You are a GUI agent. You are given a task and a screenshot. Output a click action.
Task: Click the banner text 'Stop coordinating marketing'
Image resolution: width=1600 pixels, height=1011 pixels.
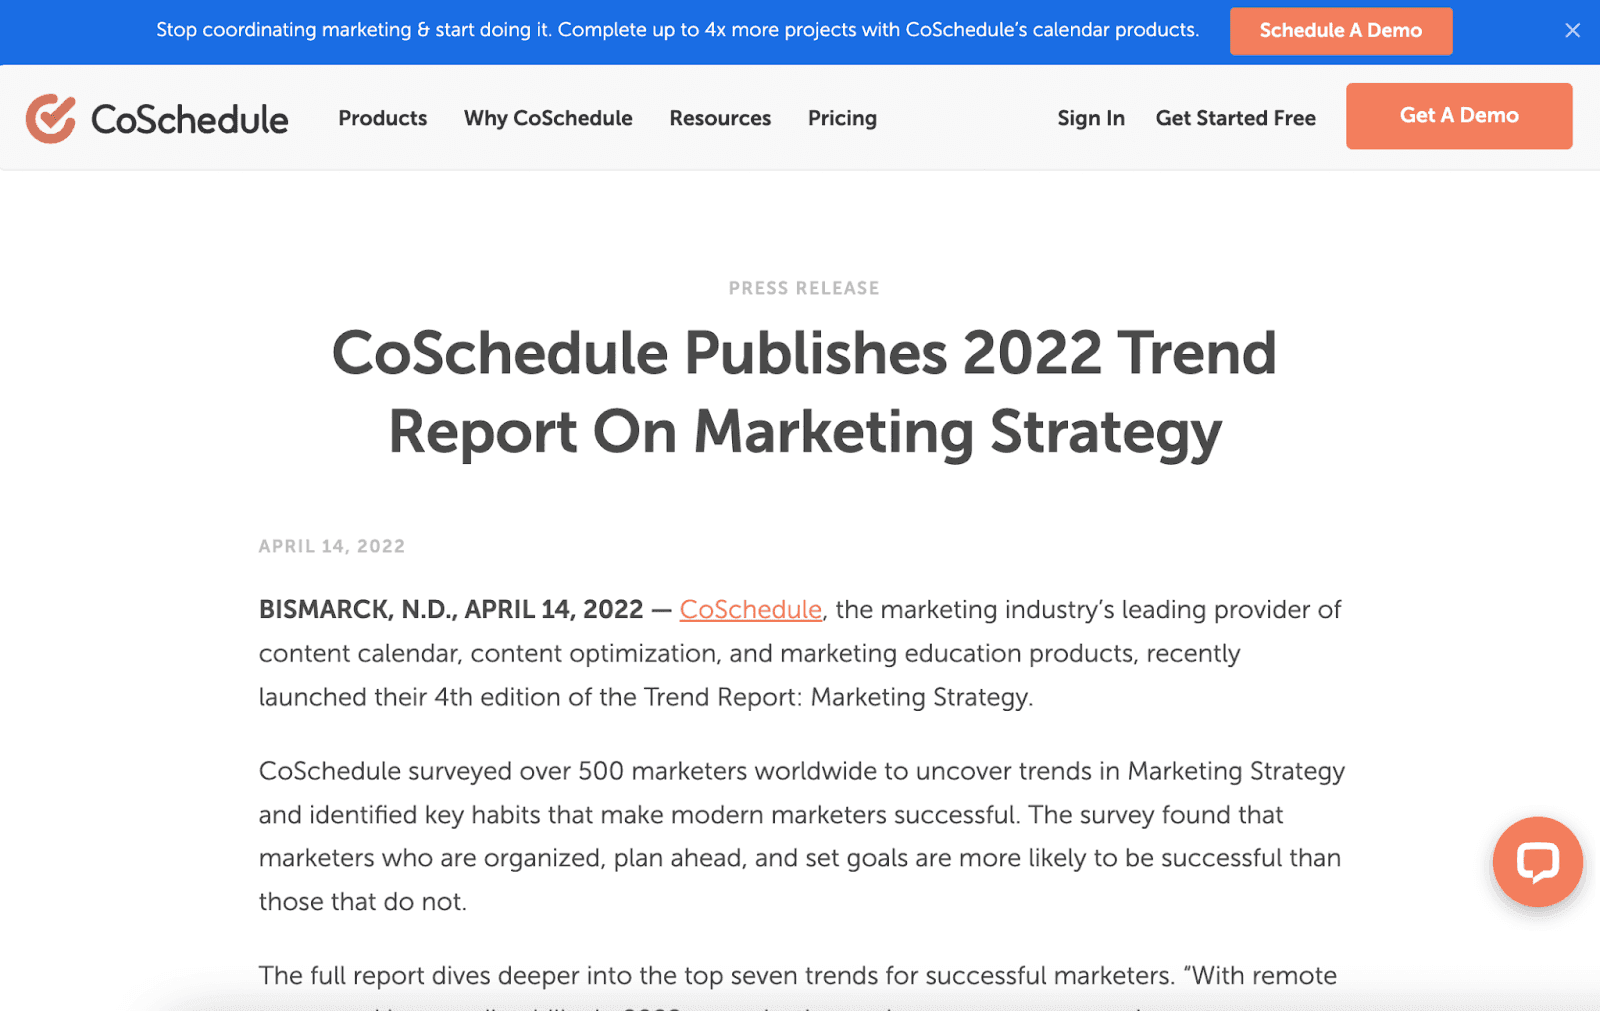pos(677,30)
